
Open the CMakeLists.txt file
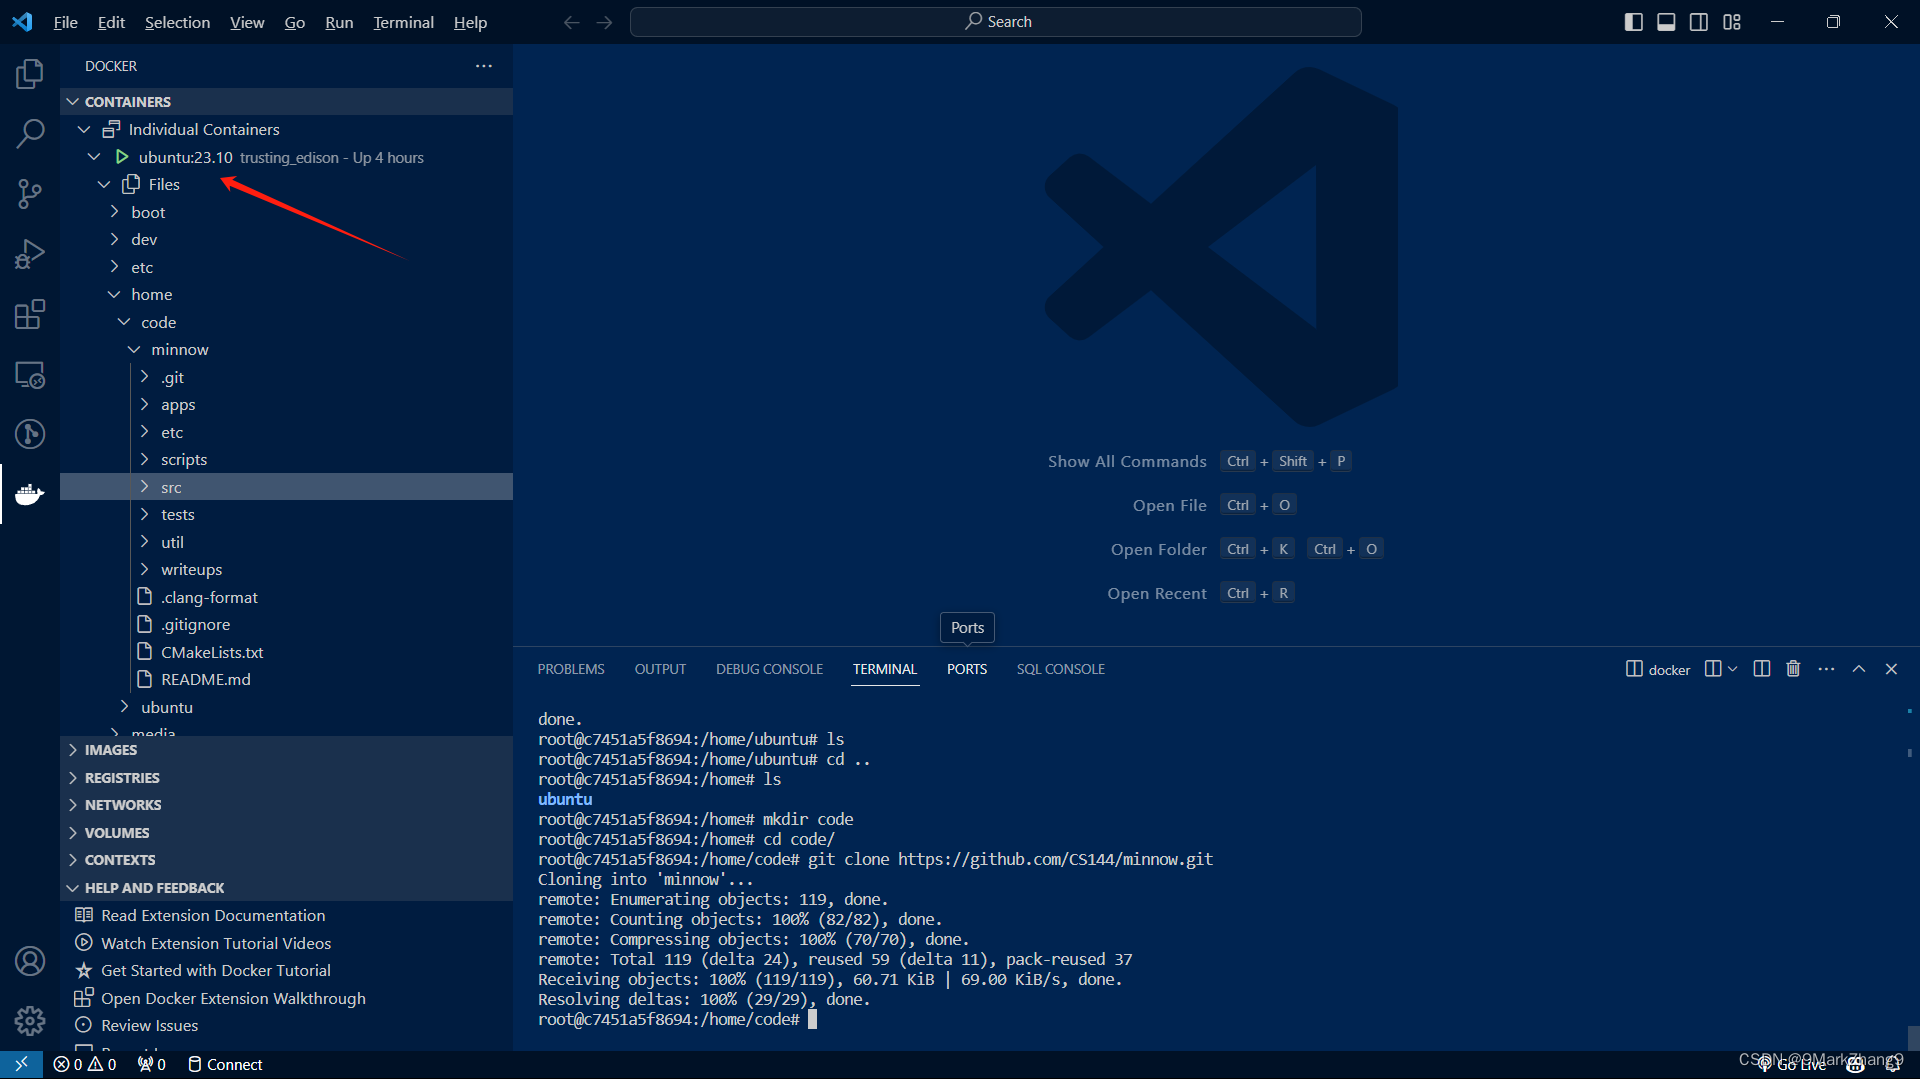(x=212, y=652)
